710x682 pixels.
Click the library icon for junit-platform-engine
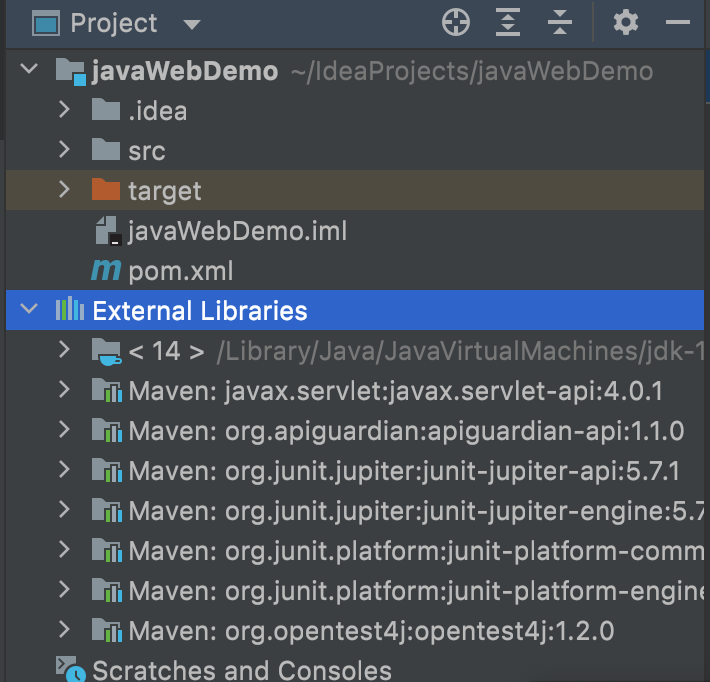pos(106,590)
